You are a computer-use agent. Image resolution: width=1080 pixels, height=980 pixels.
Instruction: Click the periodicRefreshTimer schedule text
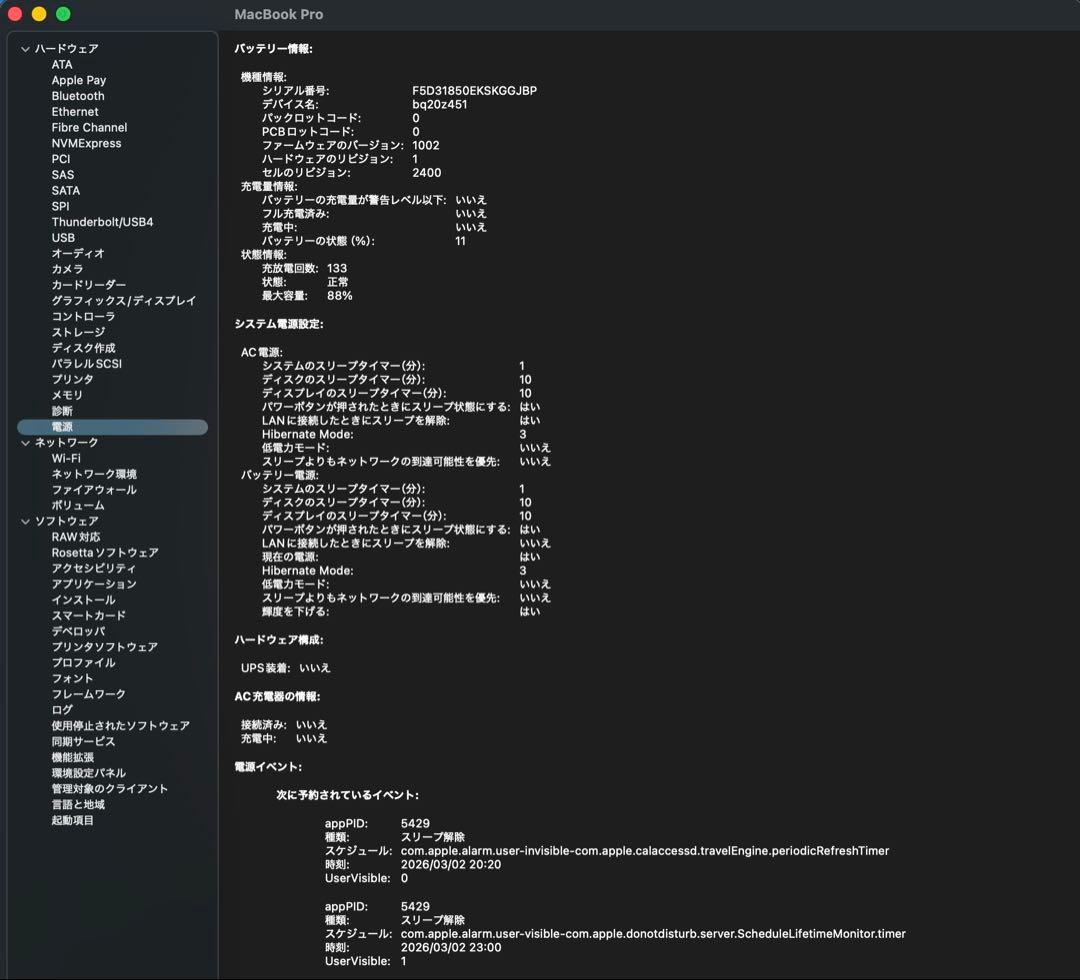(645, 851)
